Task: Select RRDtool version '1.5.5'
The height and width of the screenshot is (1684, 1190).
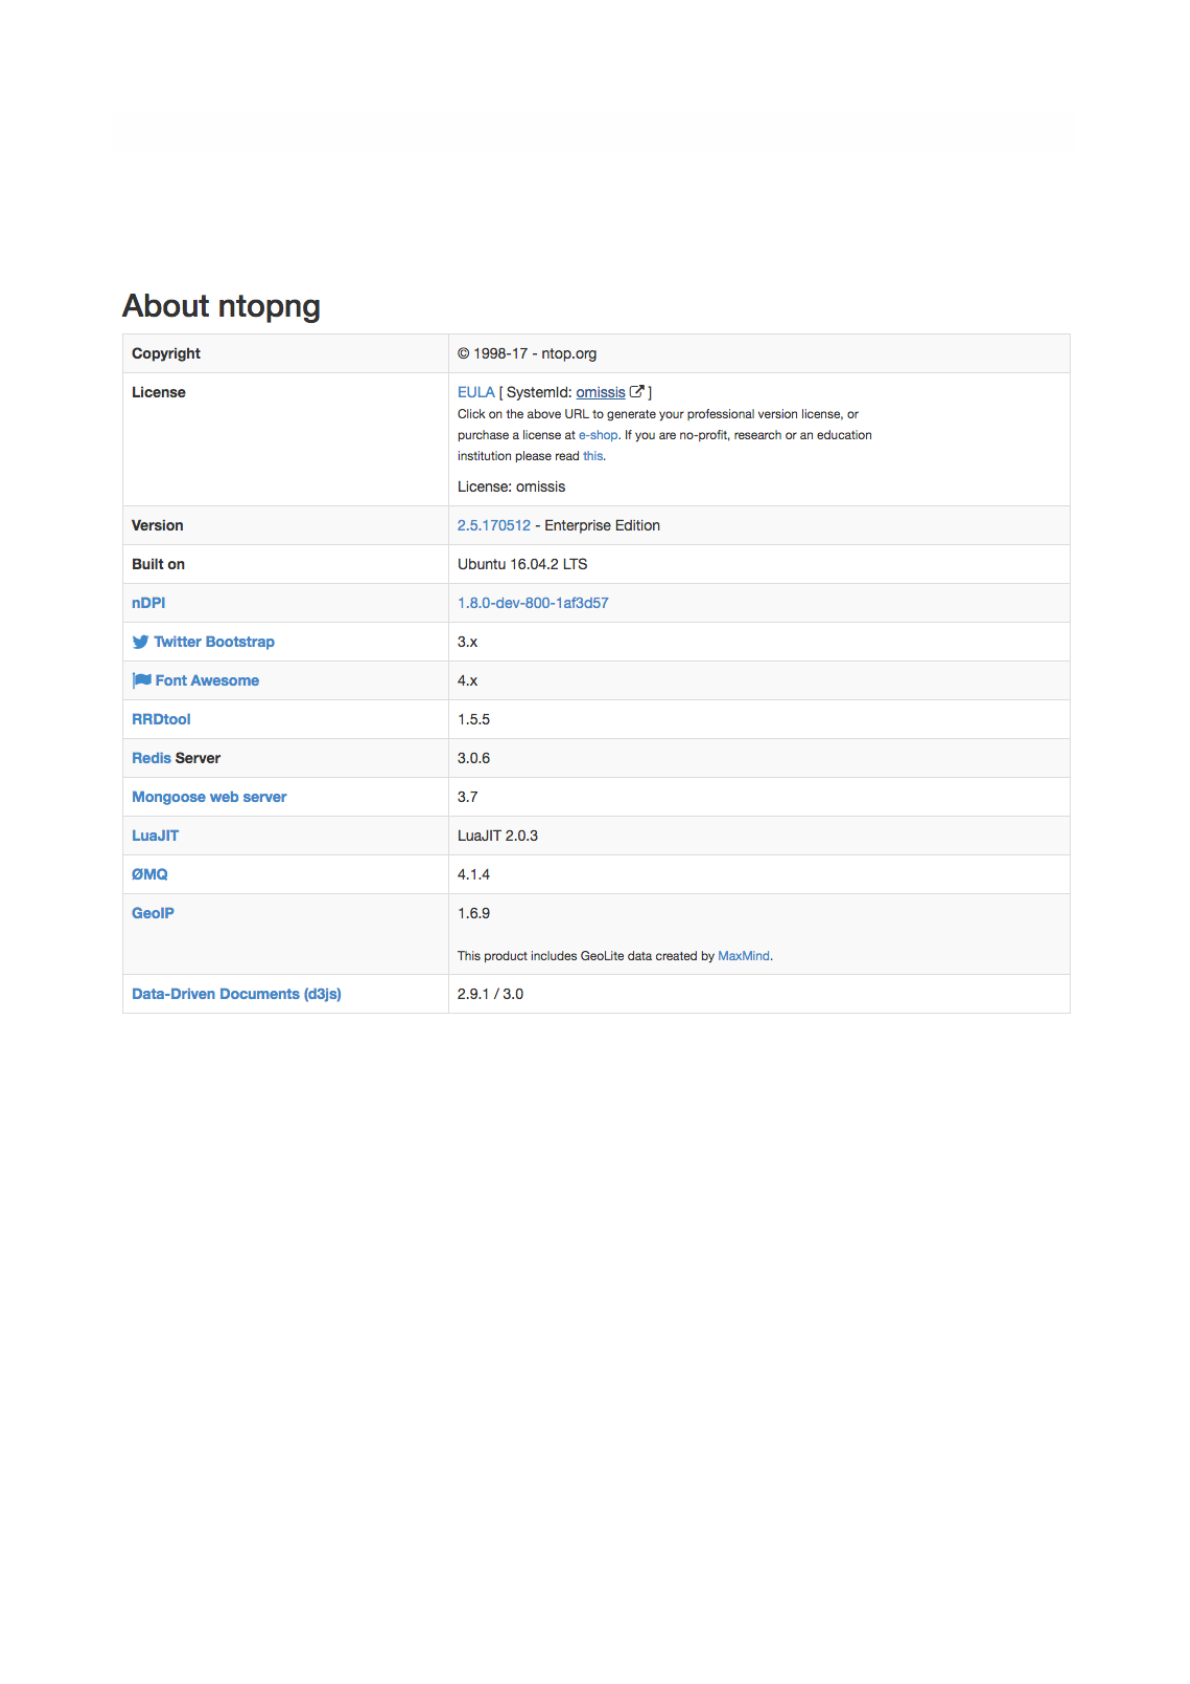Action: pyautogui.click(x=473, y=719)
